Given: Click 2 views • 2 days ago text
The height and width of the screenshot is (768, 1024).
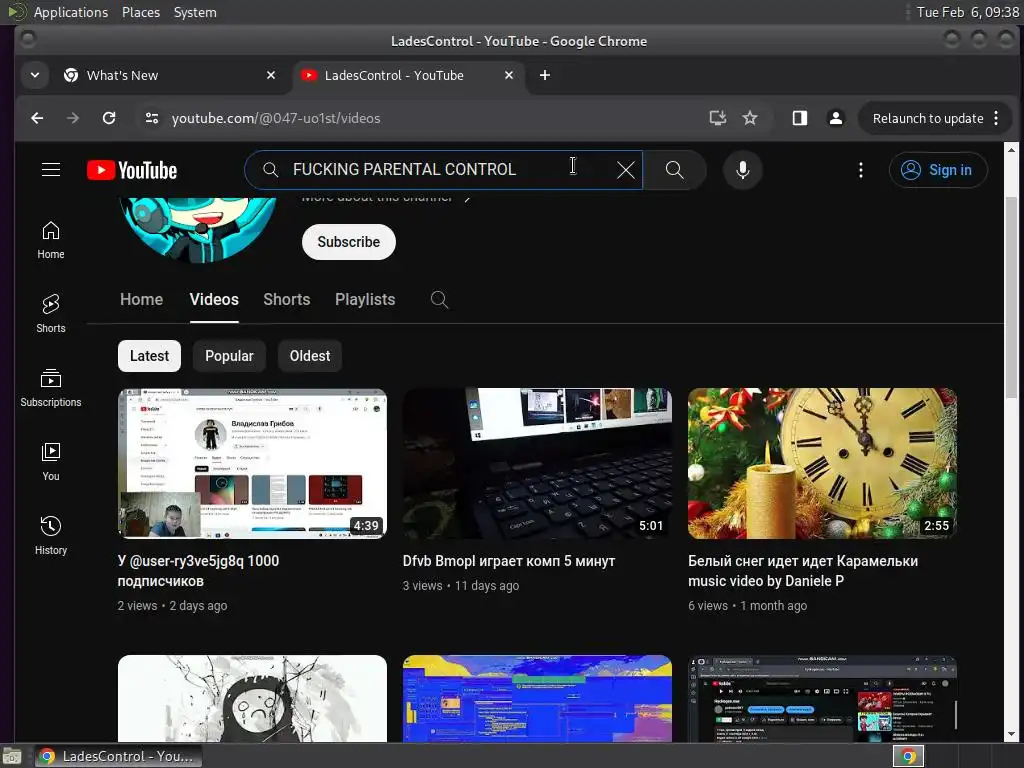Looking at the screenshot, I should pyautogui.click(x=172, y=605).
